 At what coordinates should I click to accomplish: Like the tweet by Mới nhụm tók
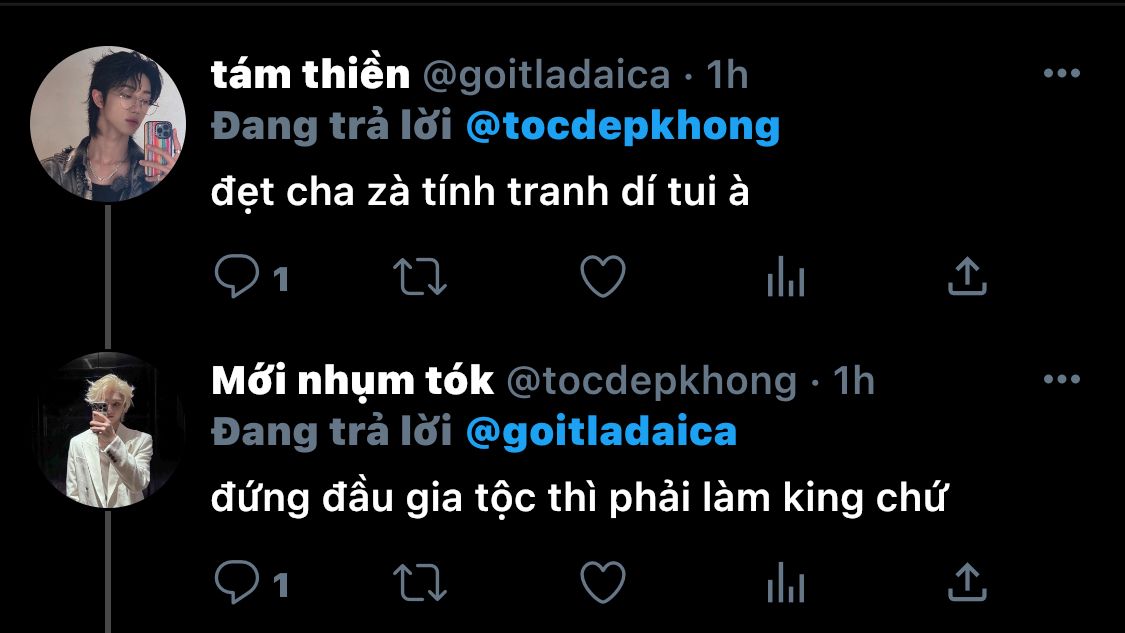click(x=603, y=582)
